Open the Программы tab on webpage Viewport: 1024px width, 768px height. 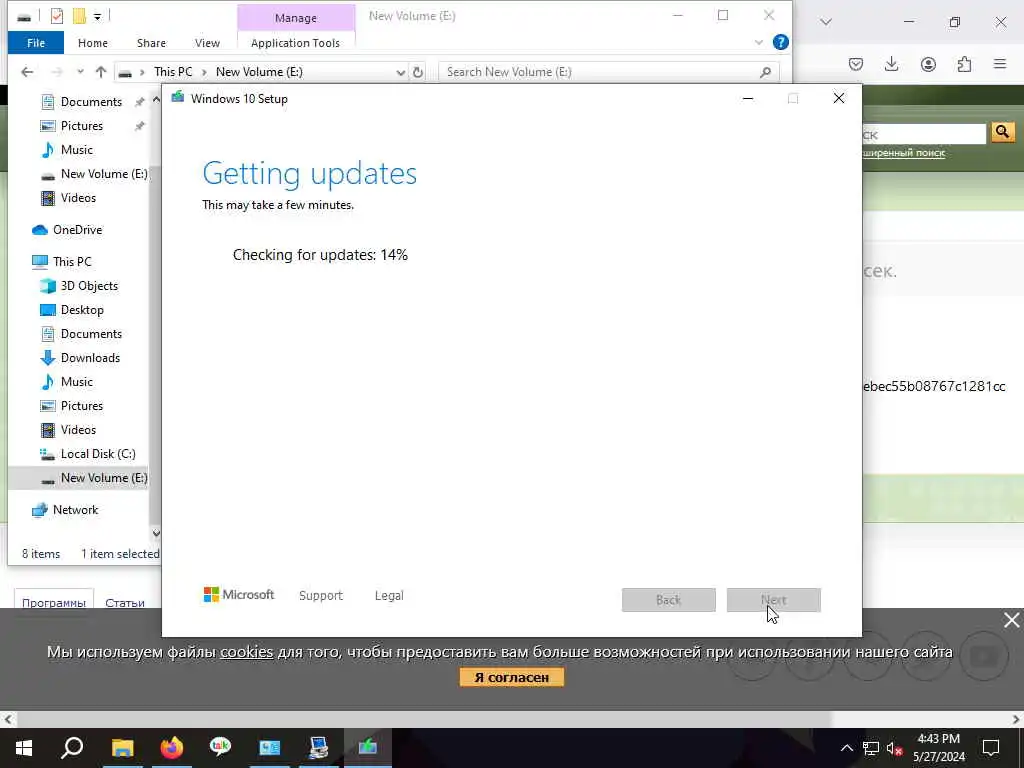[x=54, y=602]
